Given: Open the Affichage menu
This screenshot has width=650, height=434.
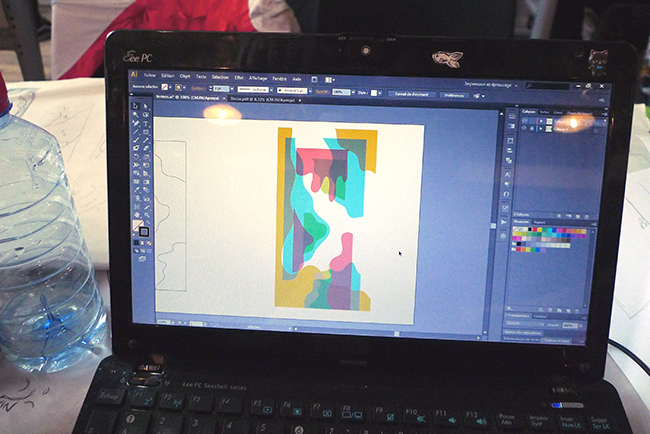Looking at the screenshot, I should pos(258,78).
